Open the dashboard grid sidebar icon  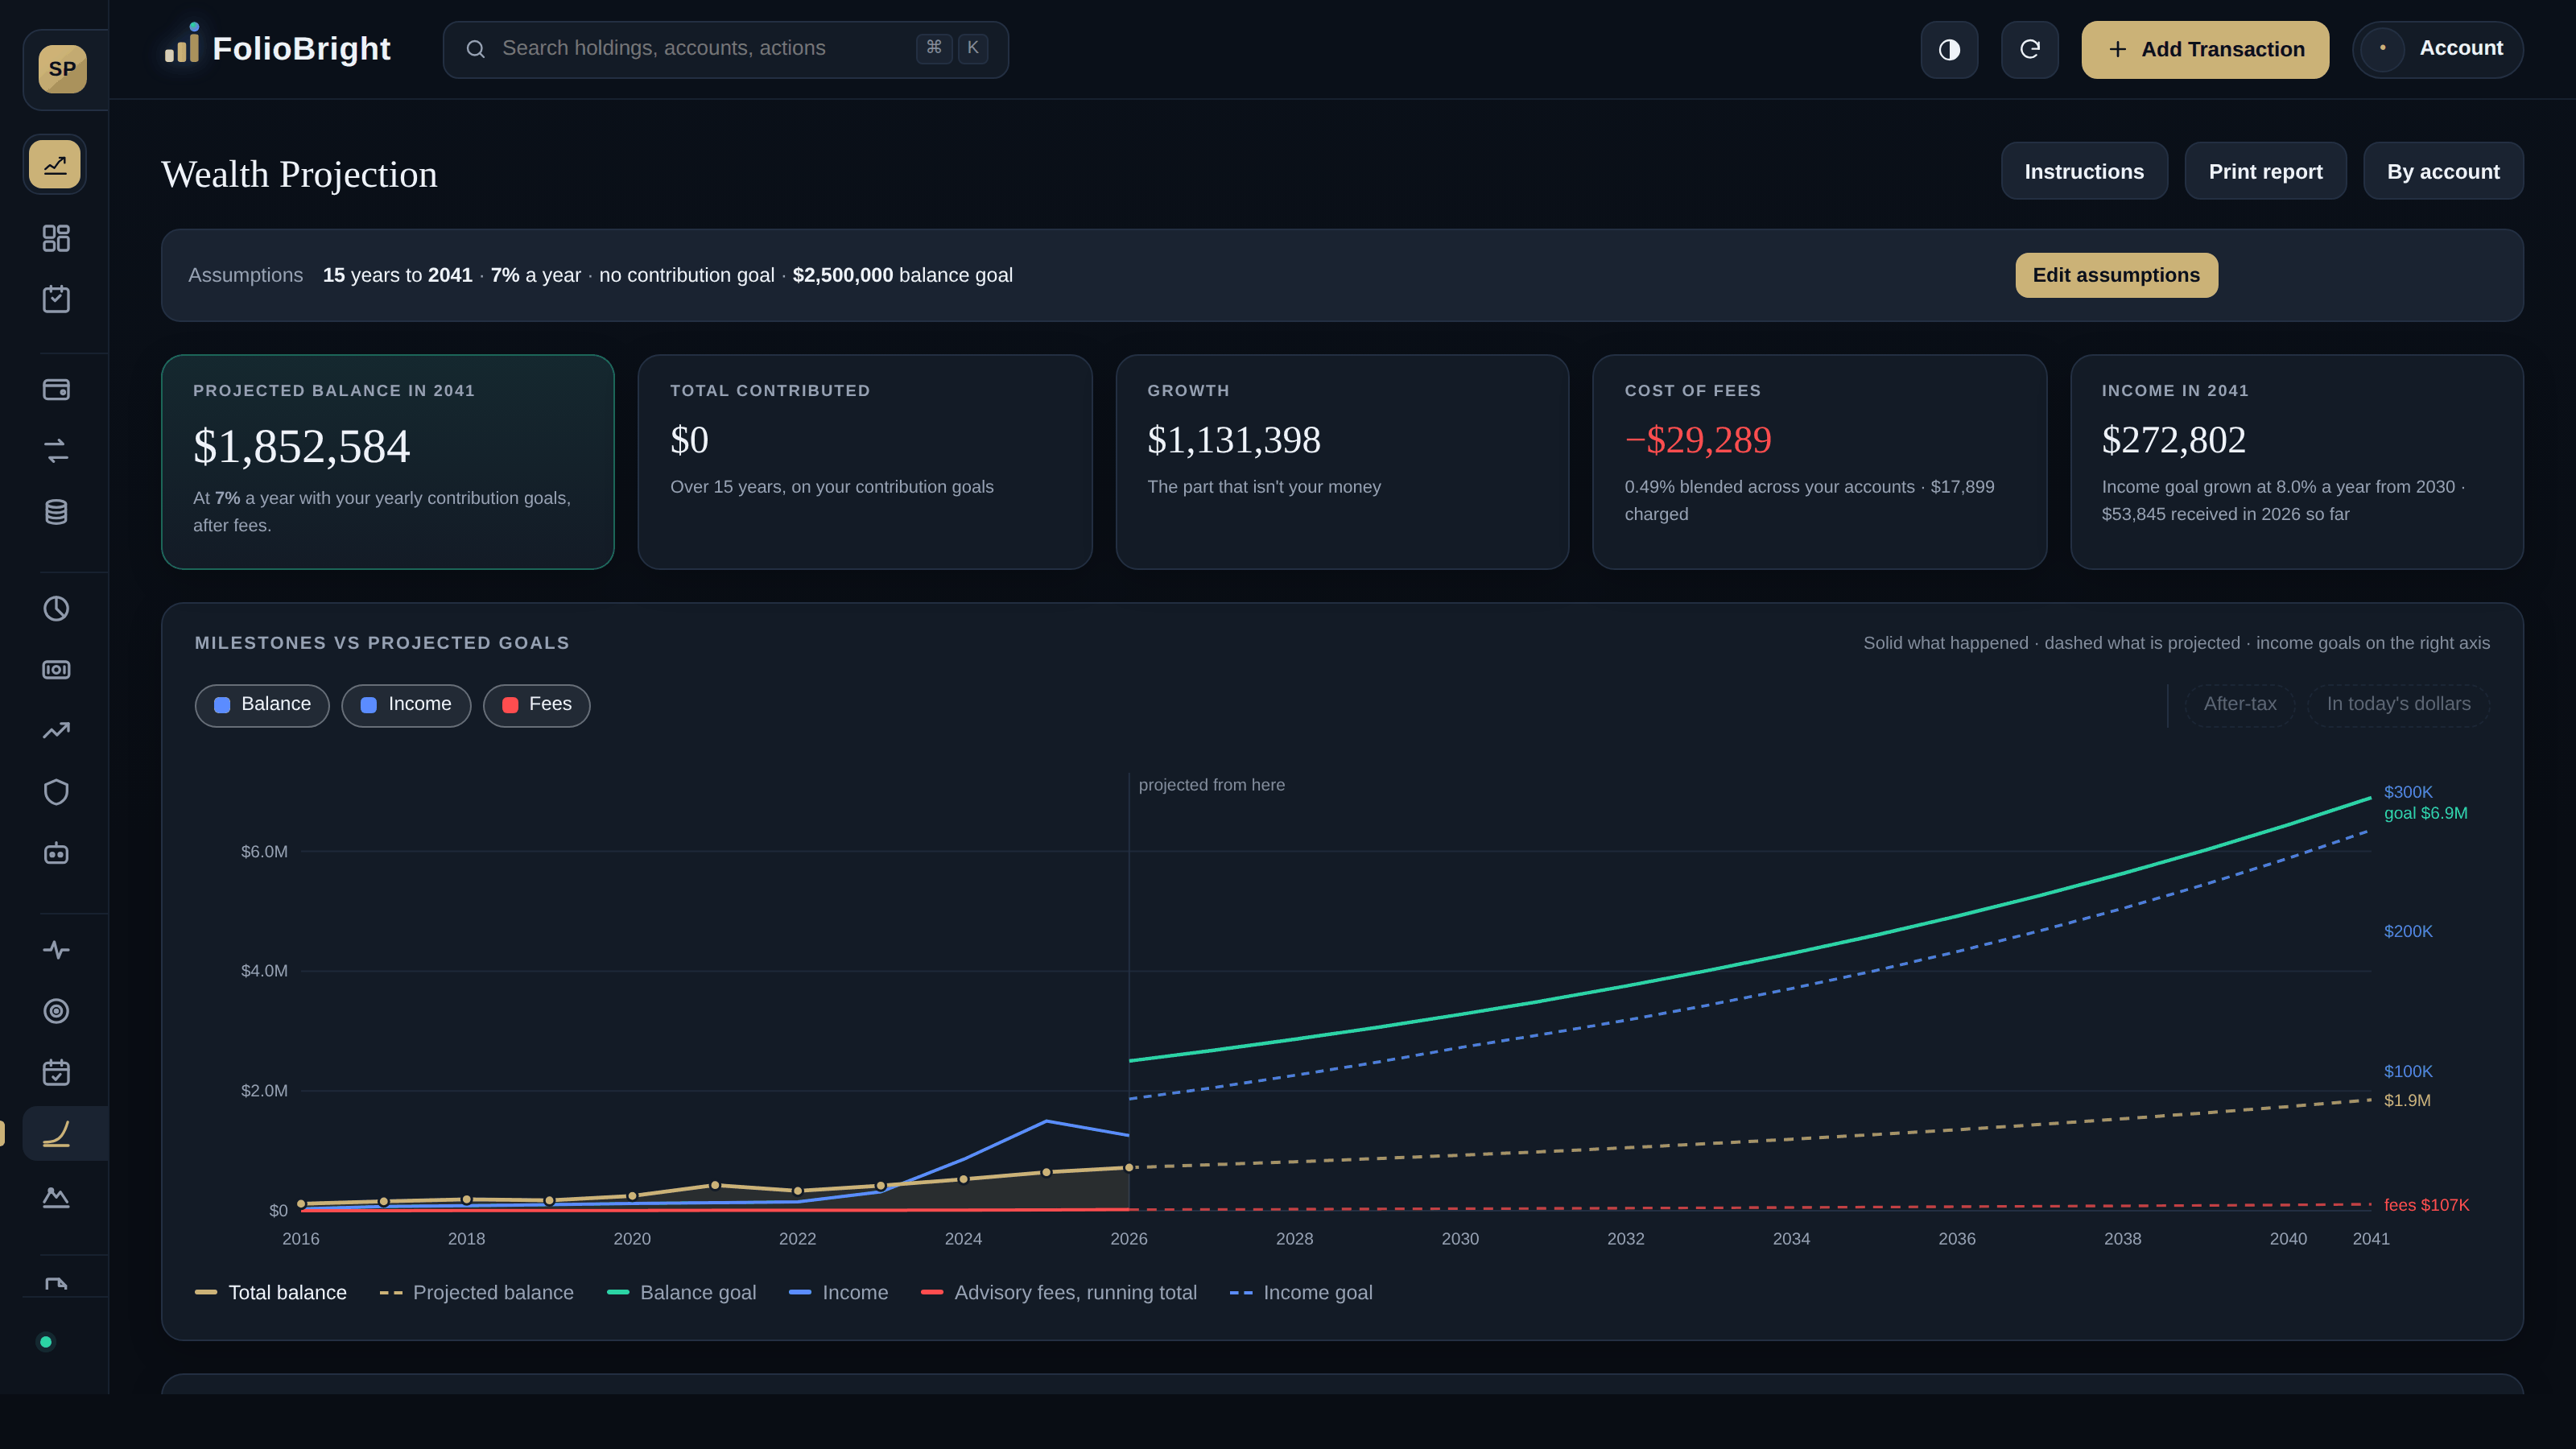(x=56, y=238)
